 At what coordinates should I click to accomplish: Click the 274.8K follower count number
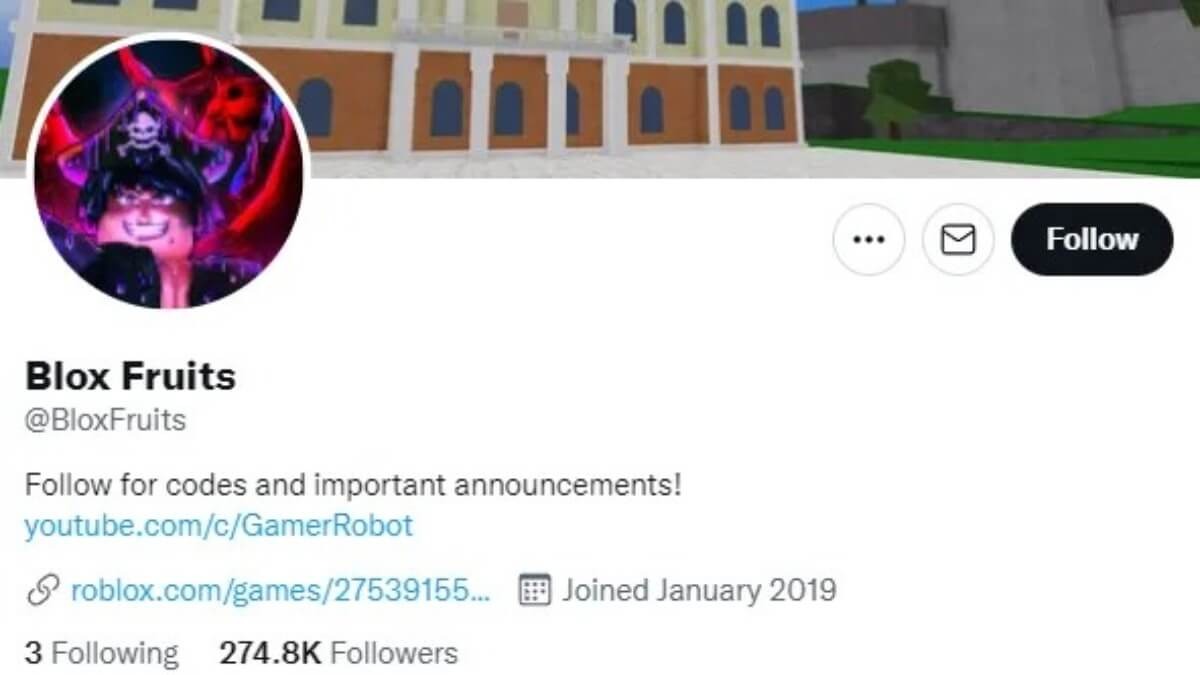(x=270, y=653)
